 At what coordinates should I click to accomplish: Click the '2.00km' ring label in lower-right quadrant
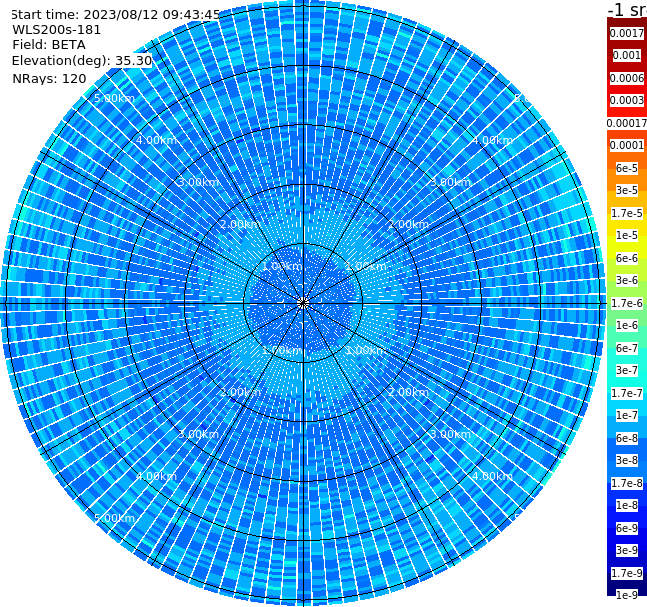(408, 392)
